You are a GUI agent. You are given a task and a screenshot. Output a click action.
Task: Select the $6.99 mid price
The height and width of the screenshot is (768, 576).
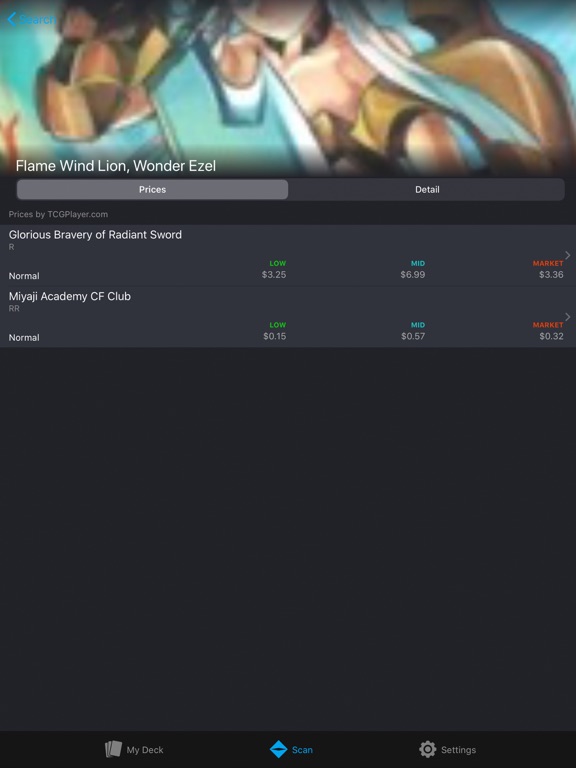(x=412, y=274)
